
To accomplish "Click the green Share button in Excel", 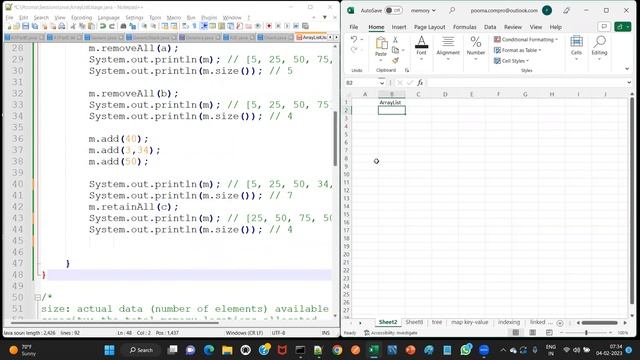I will 623,27.
